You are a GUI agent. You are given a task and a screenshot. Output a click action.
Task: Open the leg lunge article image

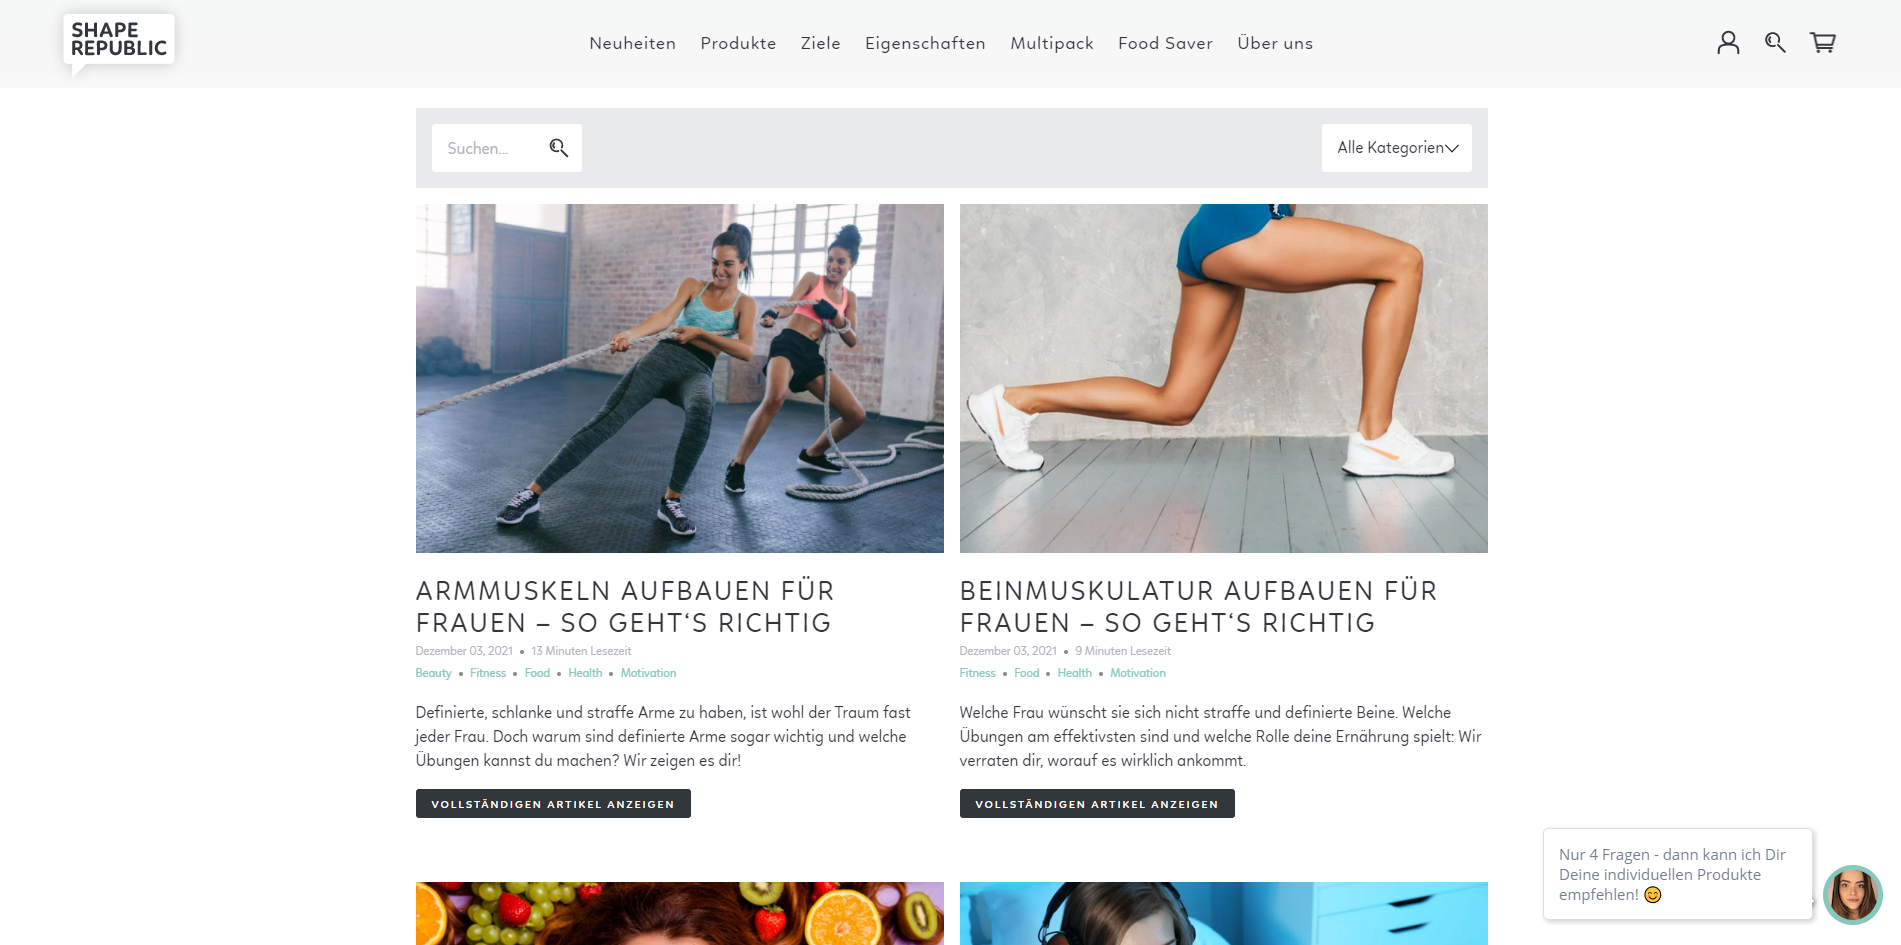pos(1224,378)
